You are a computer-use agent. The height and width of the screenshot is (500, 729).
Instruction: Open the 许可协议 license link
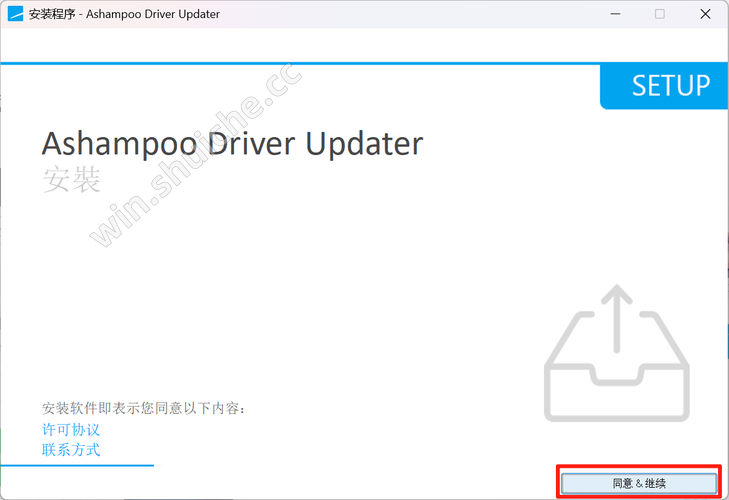[71, 429]
